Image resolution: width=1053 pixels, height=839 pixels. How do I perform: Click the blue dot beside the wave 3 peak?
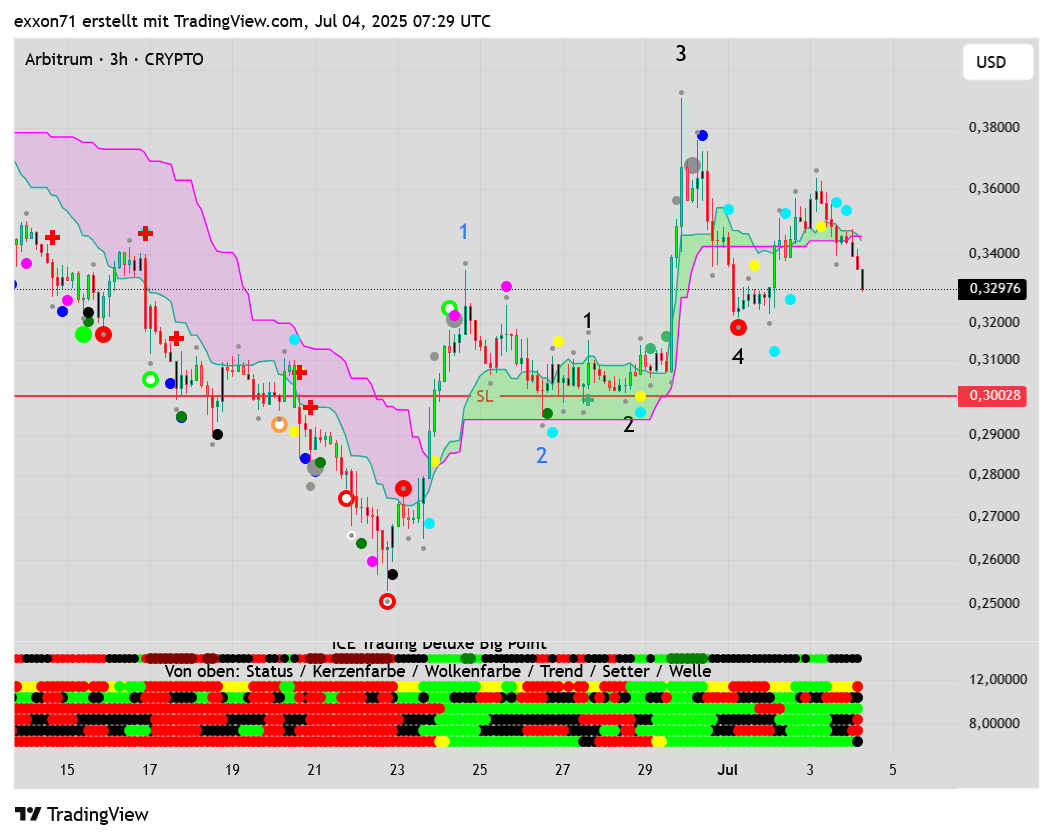(703, 135)
